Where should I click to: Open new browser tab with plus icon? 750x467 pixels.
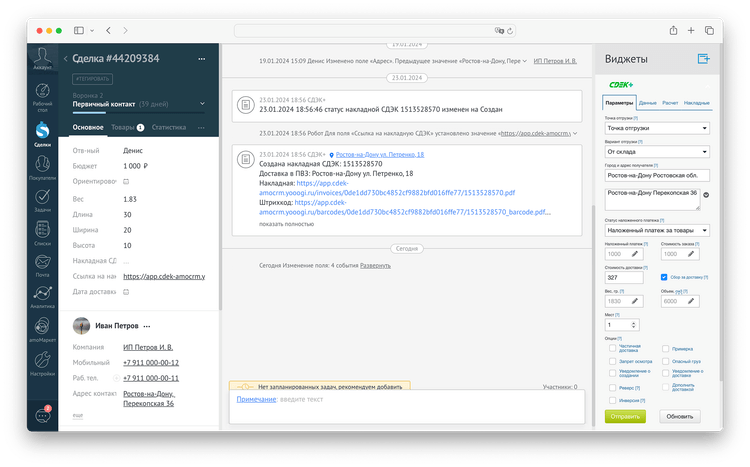(x=691, y=30)
